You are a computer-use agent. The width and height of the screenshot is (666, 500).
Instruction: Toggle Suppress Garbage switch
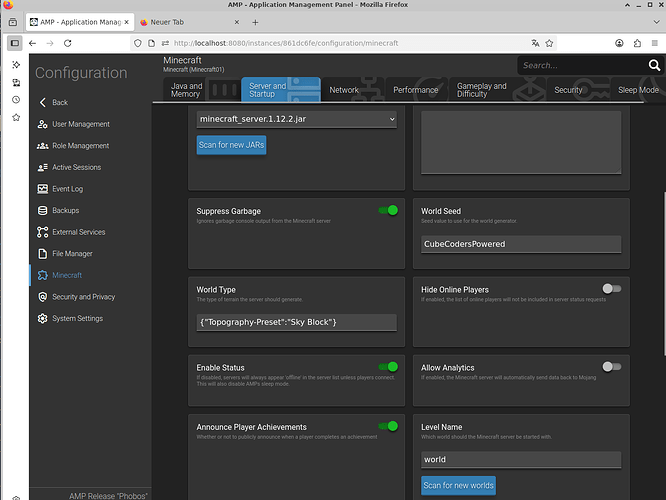pos(388,210)
